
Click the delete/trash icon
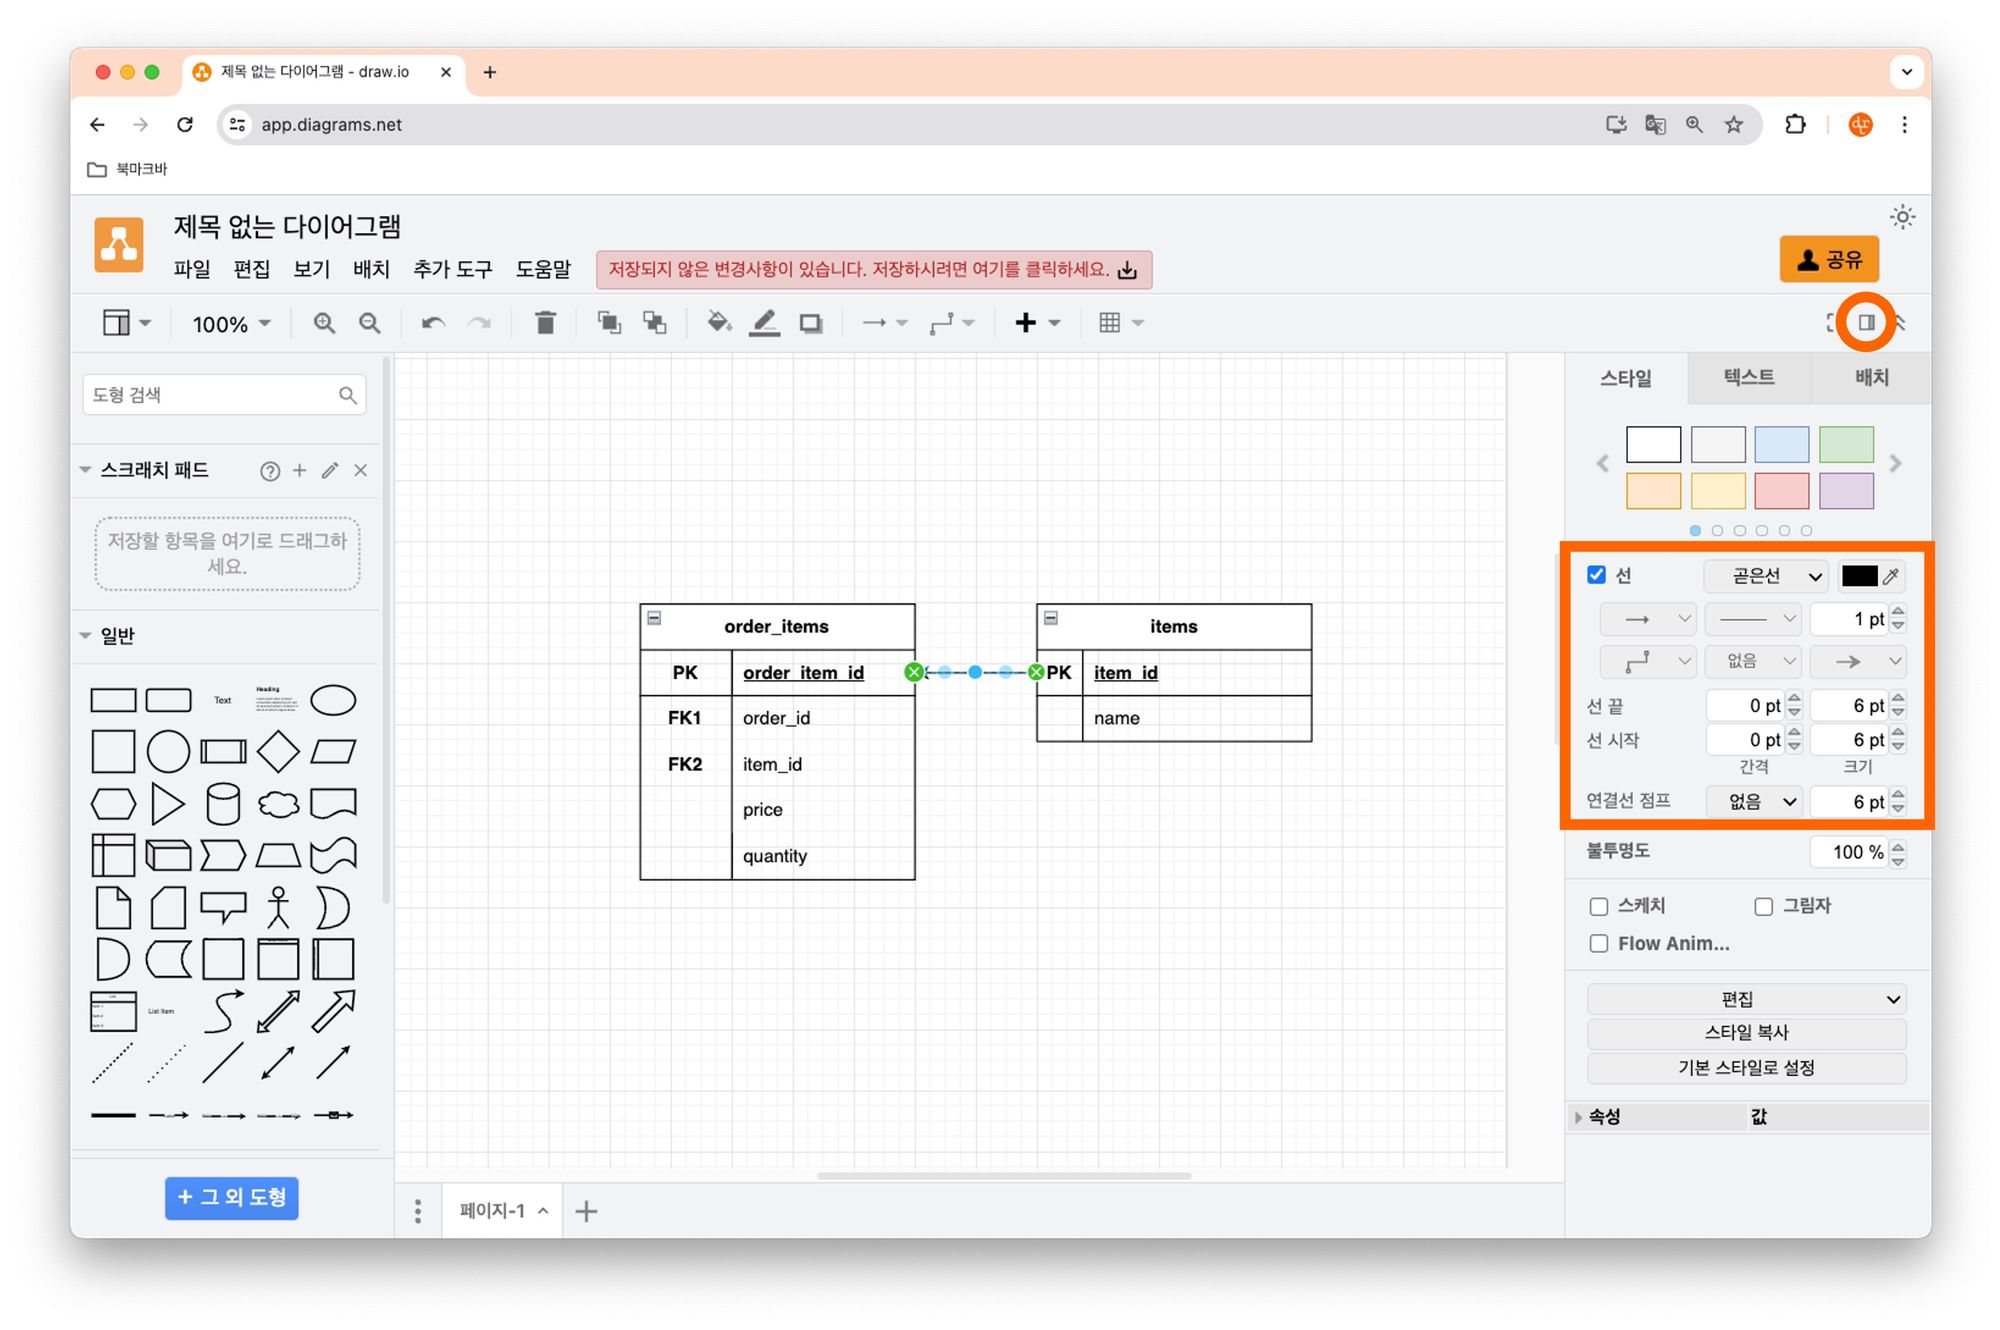[x=545, y=324]
